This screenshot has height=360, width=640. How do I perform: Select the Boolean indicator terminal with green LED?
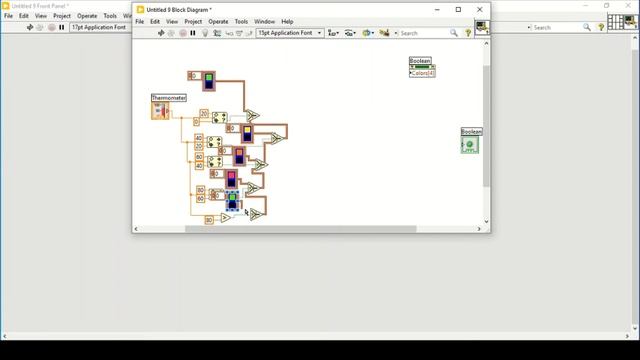click(470, 145)
